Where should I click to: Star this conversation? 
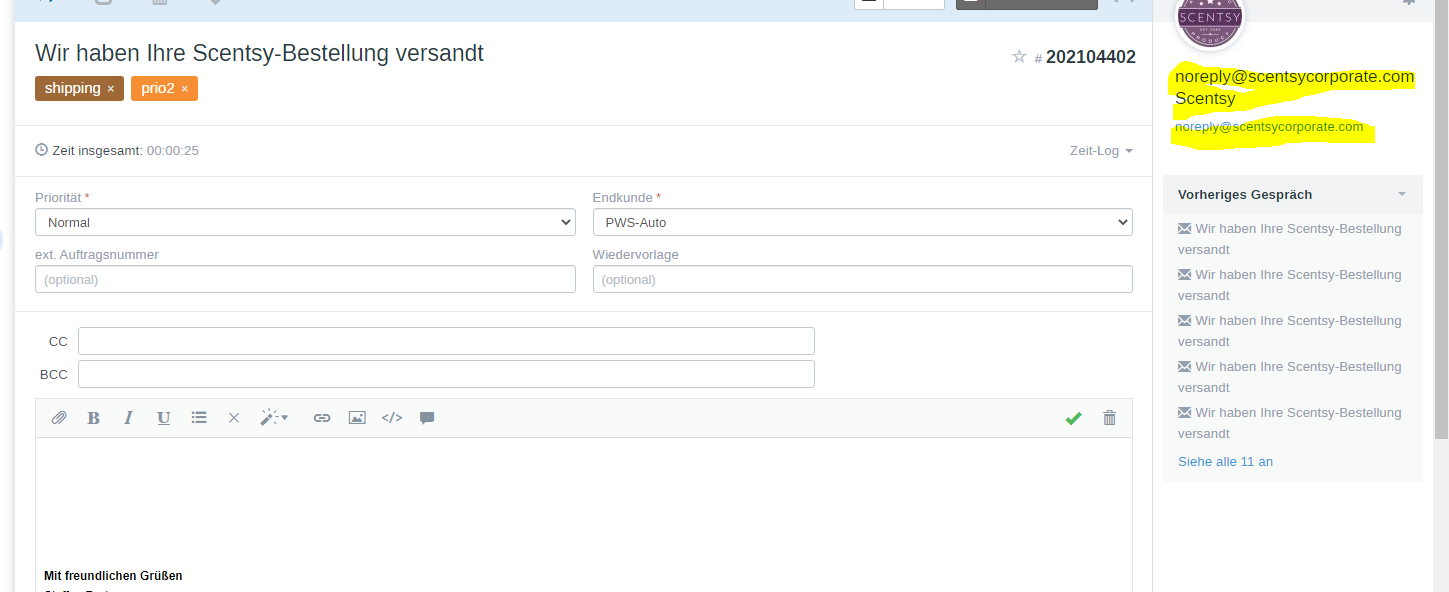tap(1019, 57)
